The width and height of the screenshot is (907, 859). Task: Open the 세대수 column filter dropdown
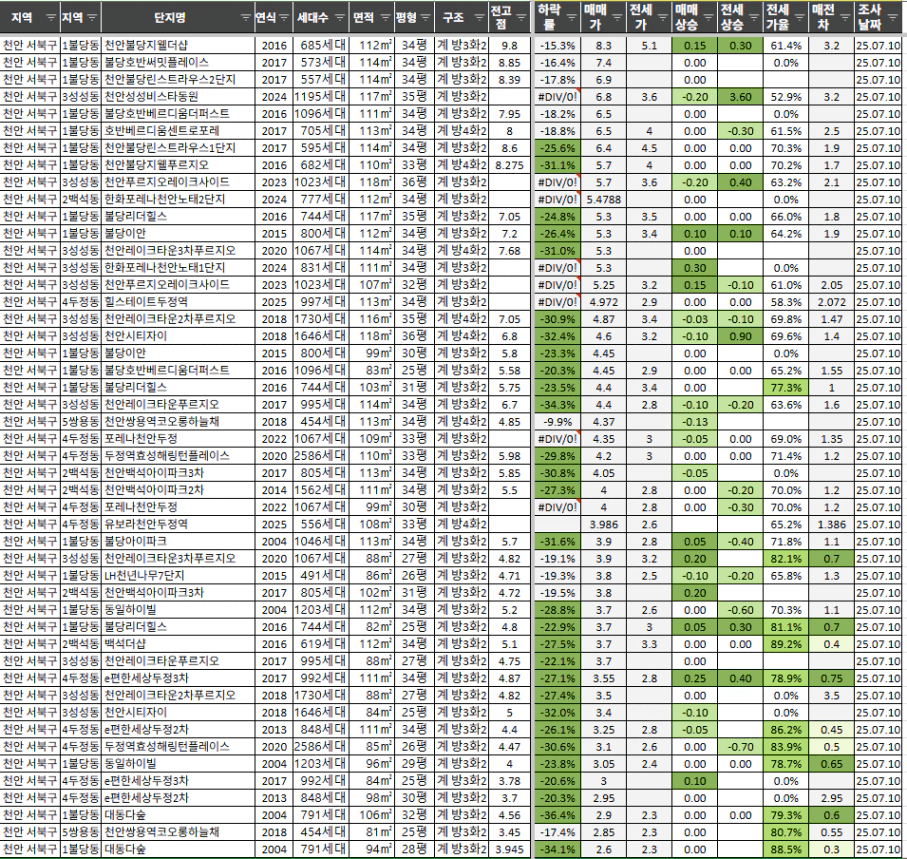[x=340, y=18]
